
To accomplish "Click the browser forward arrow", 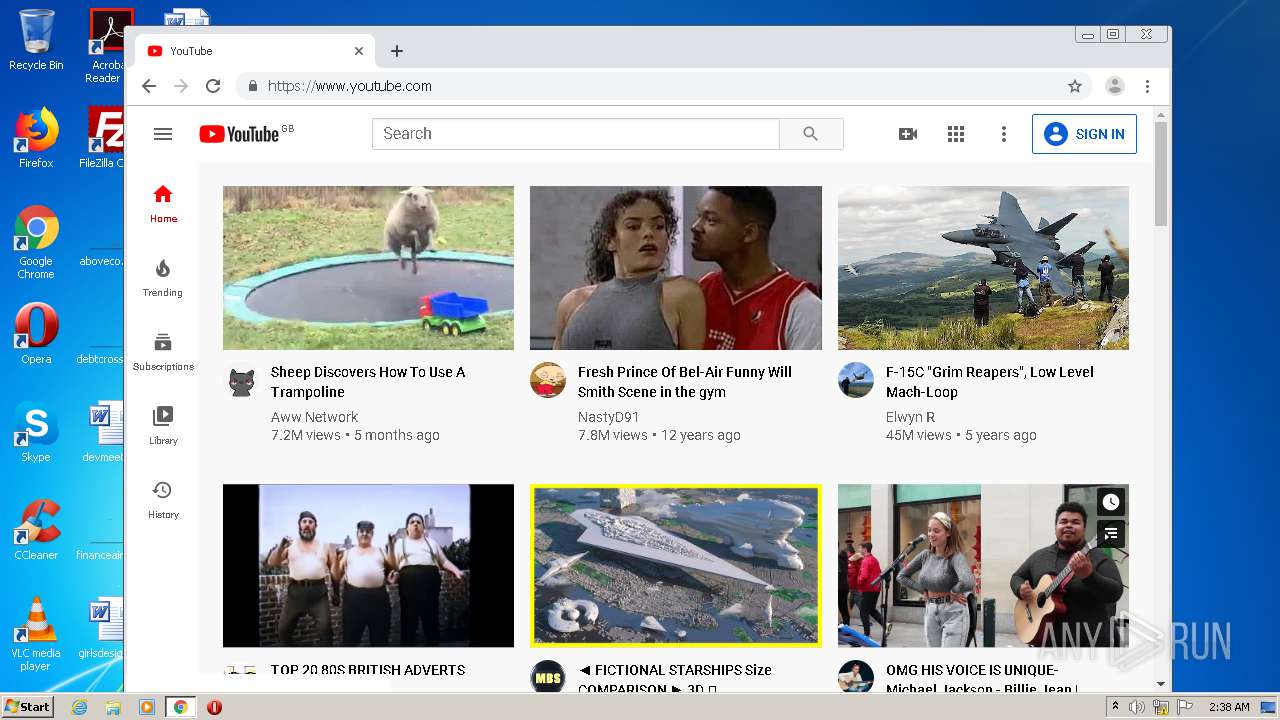I will point(181,86).
